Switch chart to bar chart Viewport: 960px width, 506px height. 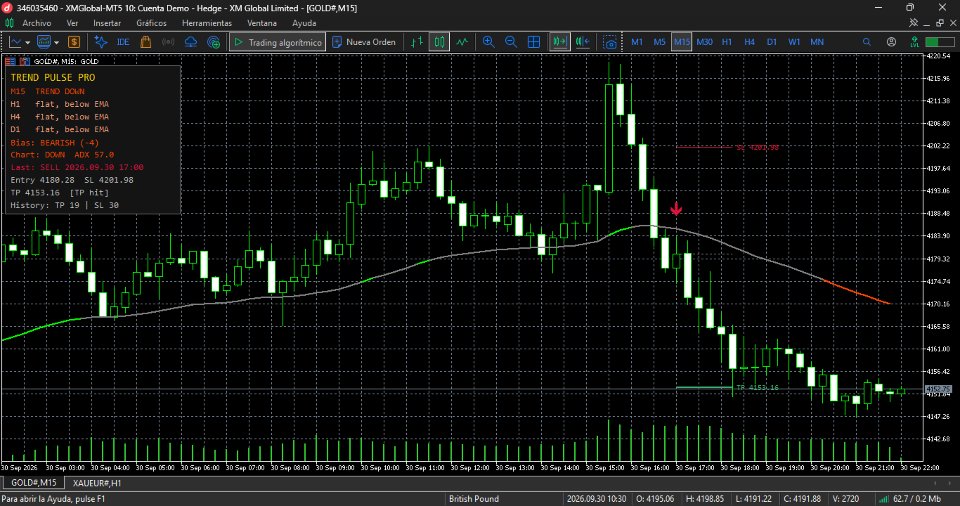click(417, 42)
